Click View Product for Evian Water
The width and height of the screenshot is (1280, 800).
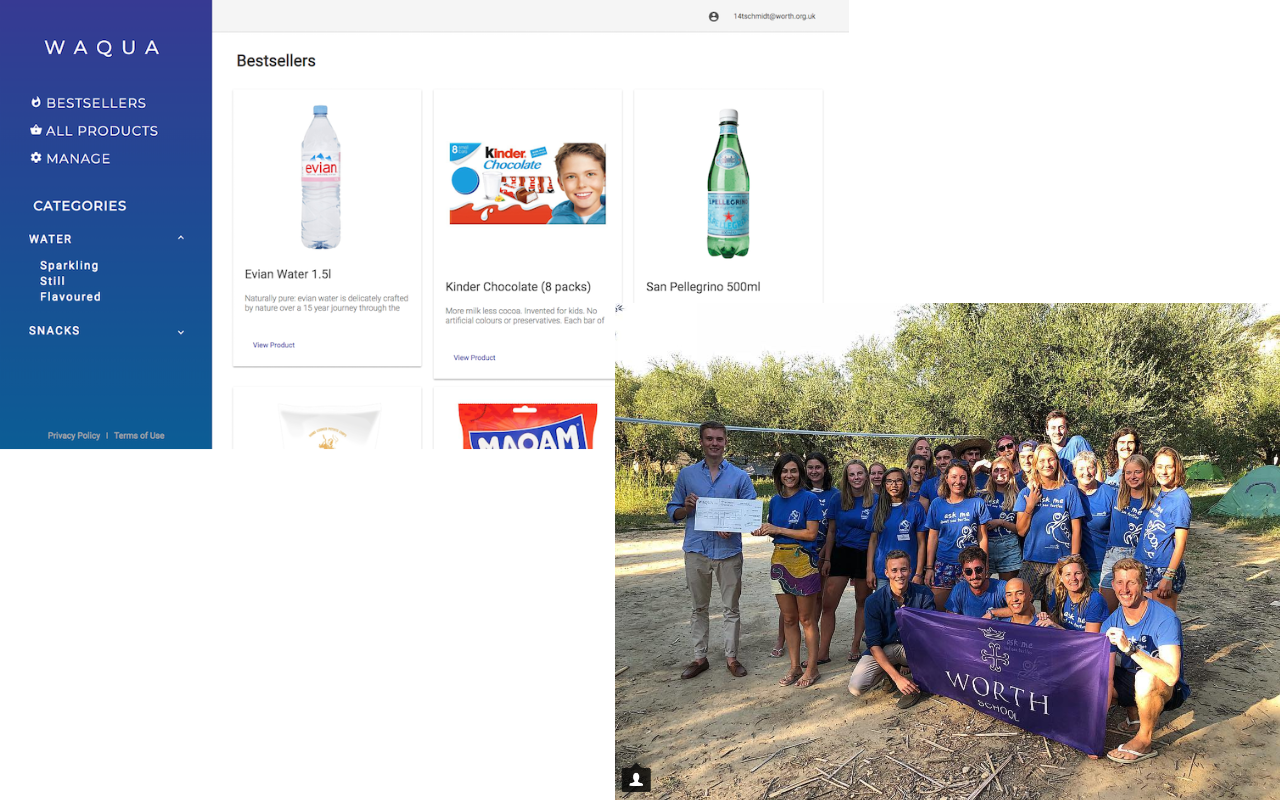274,345
